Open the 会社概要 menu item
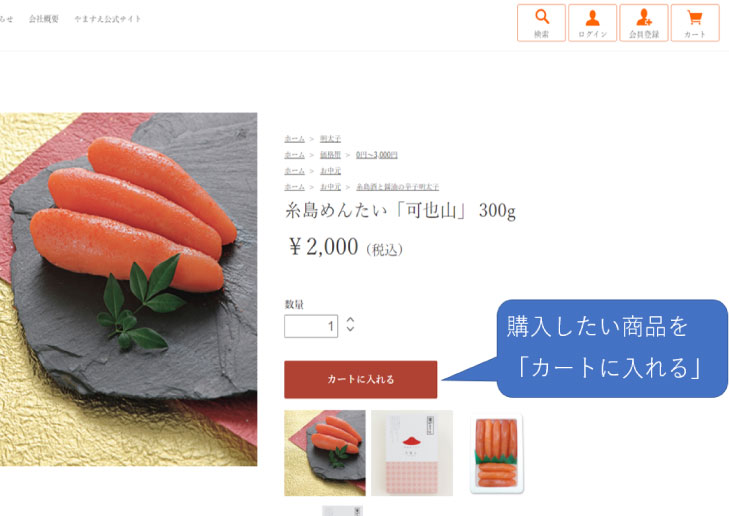Screen dimensions: 729x516 tap(44, 19)
